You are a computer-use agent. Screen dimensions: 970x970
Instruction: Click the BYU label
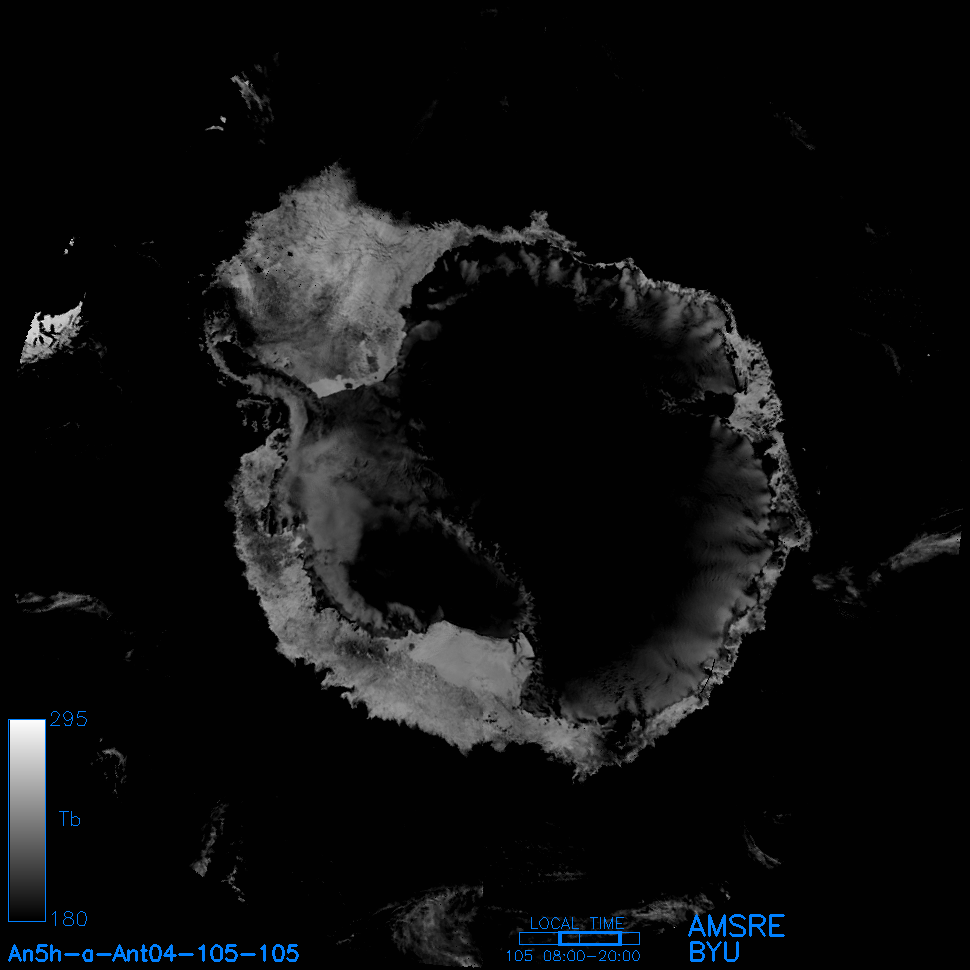tap(714, 952)
